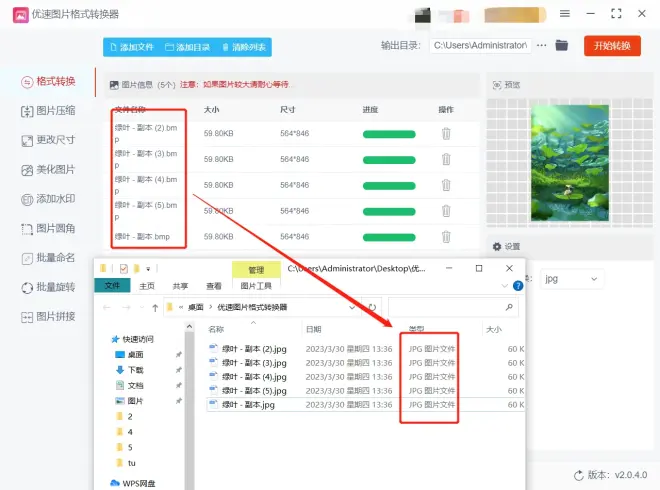The width and height of the screenshot is (660, 490).
Task: Click the Explorer up-directory arrow icon
Action: click(x=152, y=307)
